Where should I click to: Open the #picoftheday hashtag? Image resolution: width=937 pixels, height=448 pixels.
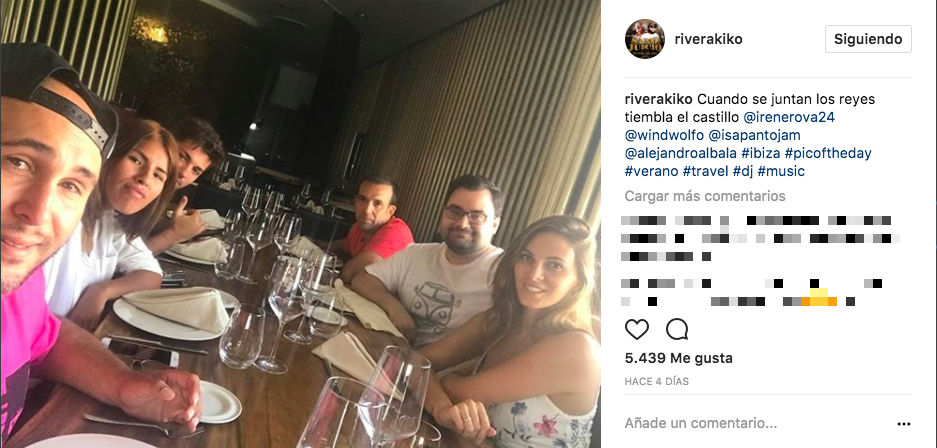[x=828, y=153]
